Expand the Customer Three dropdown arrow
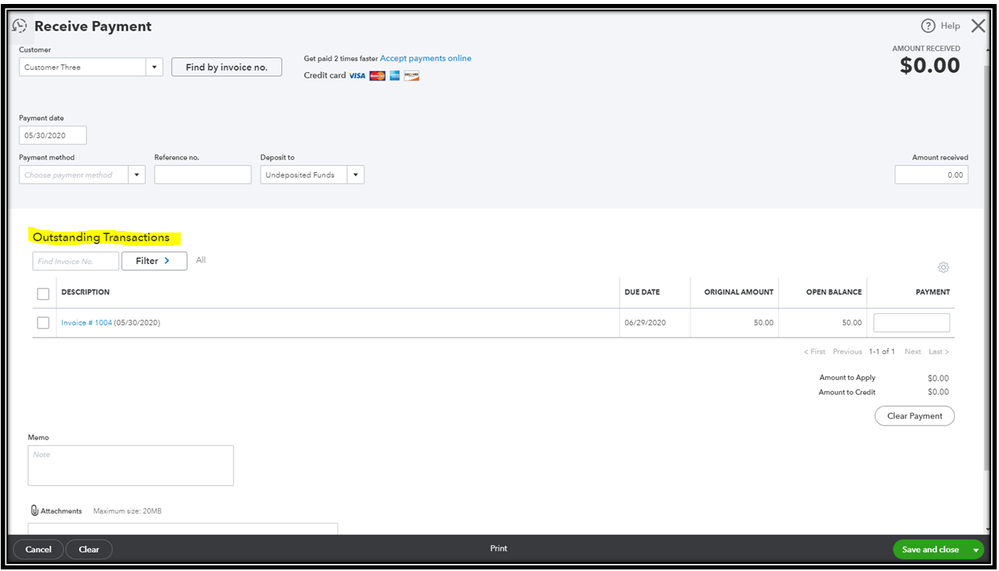 pyautogui.click(x=154, y=67)
